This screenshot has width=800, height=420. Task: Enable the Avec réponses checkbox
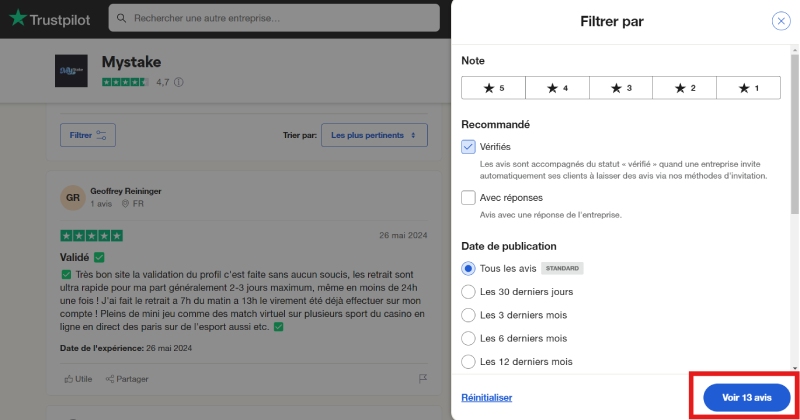pos(468,197)
